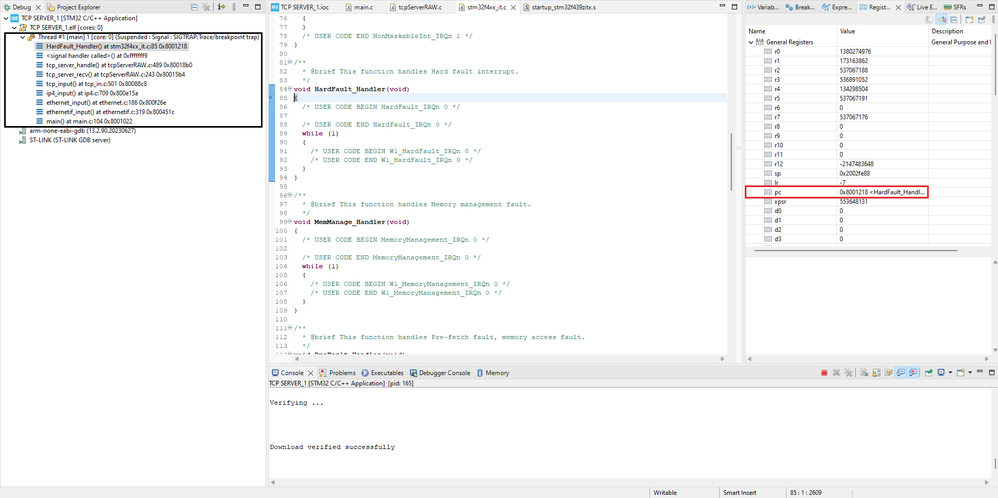Toggle Show Console on standard output change
998x498 pixels.
(900, 373)
